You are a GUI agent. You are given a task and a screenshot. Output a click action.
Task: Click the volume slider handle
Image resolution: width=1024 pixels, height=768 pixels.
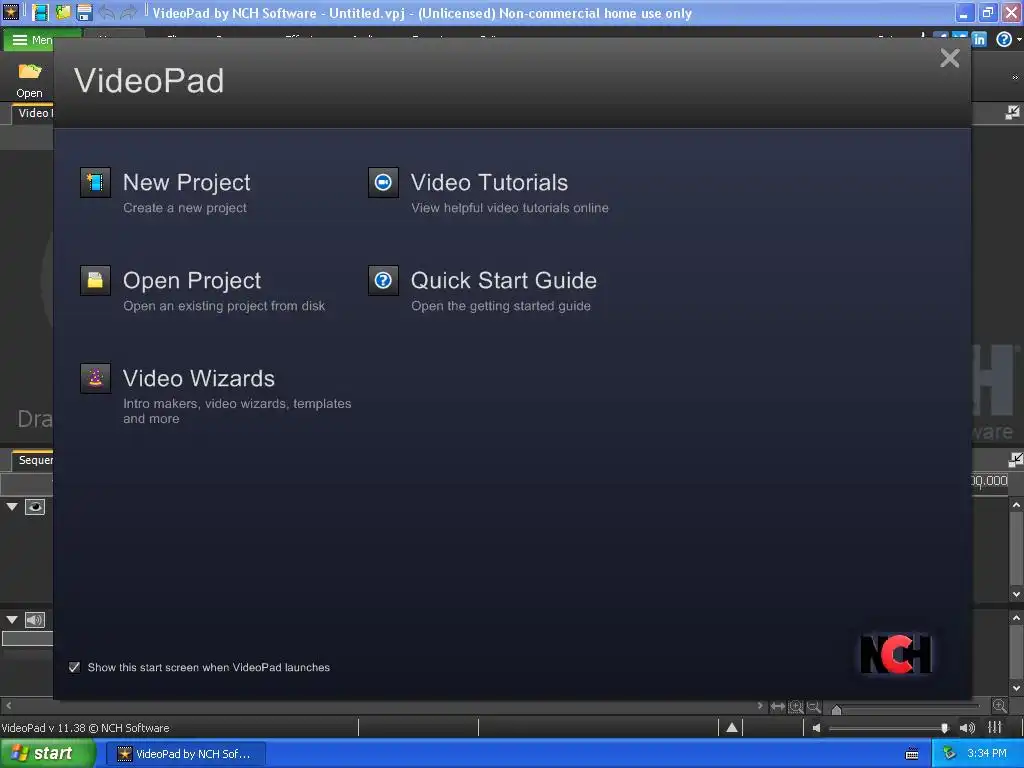(944, 728)
